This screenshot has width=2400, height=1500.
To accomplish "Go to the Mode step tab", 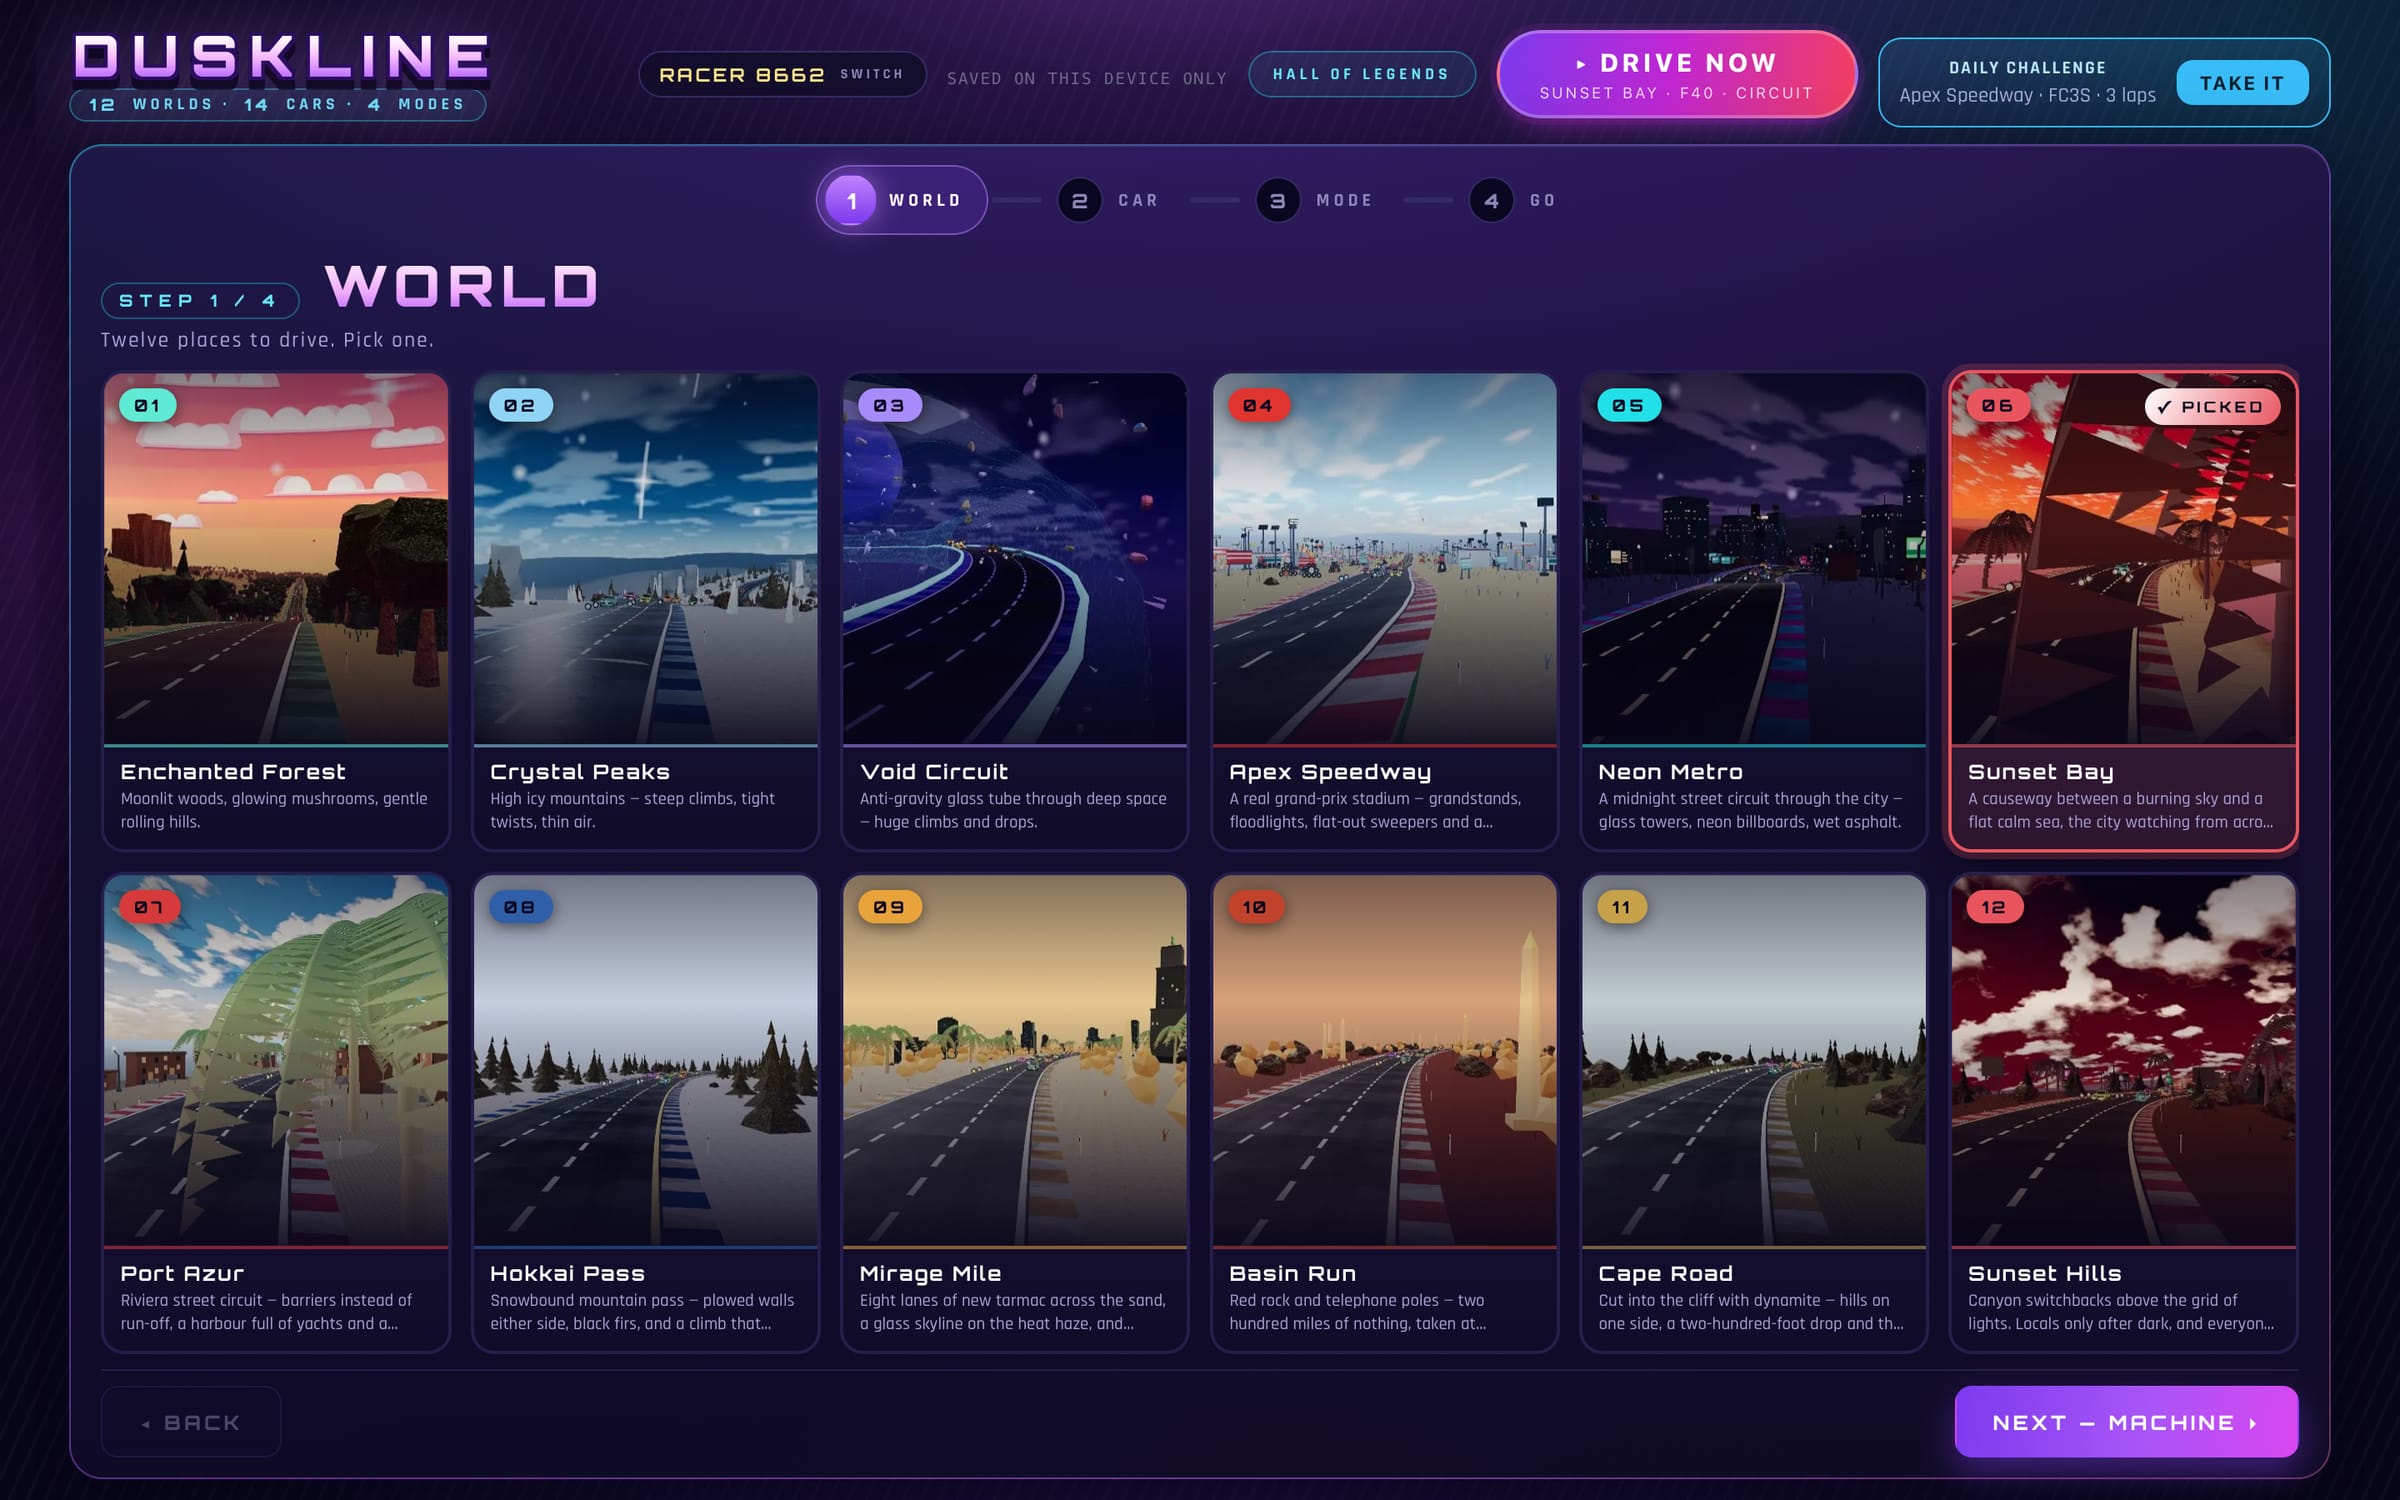I will point(1315,200).
